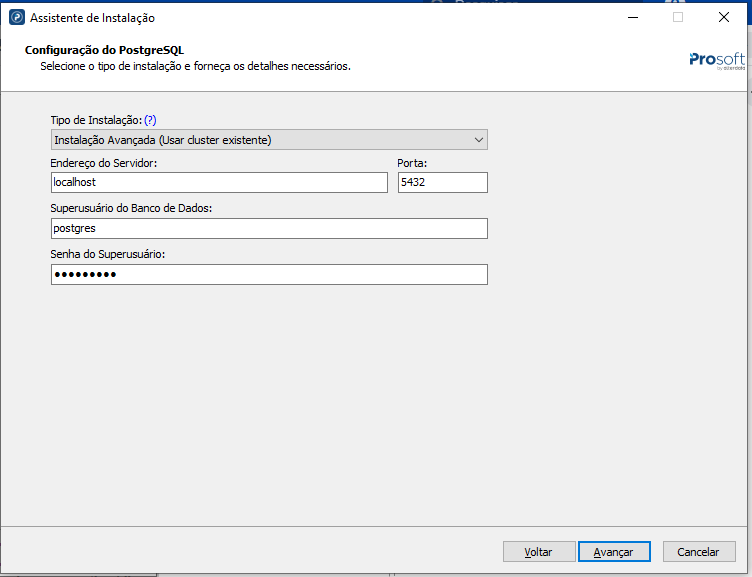Proceed with the Avançar button
752x577 pixels.
tap(613, 552)
